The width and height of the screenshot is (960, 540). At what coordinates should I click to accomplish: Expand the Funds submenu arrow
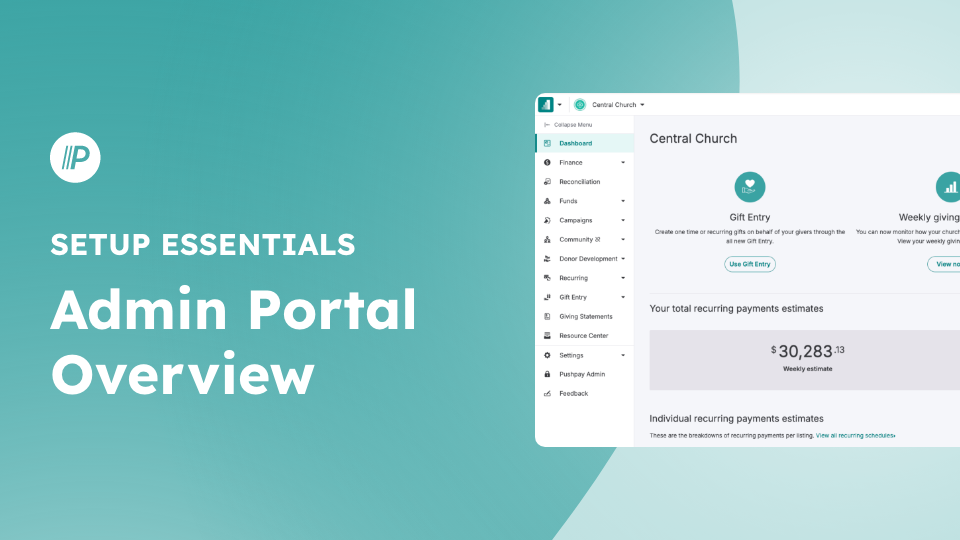[x=623, y=201]
